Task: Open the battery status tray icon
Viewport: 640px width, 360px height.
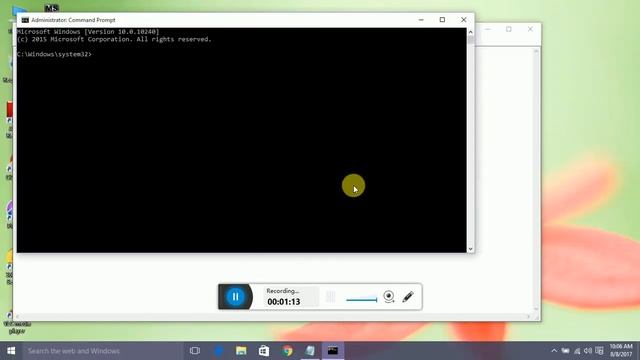Action: (565, 351)
